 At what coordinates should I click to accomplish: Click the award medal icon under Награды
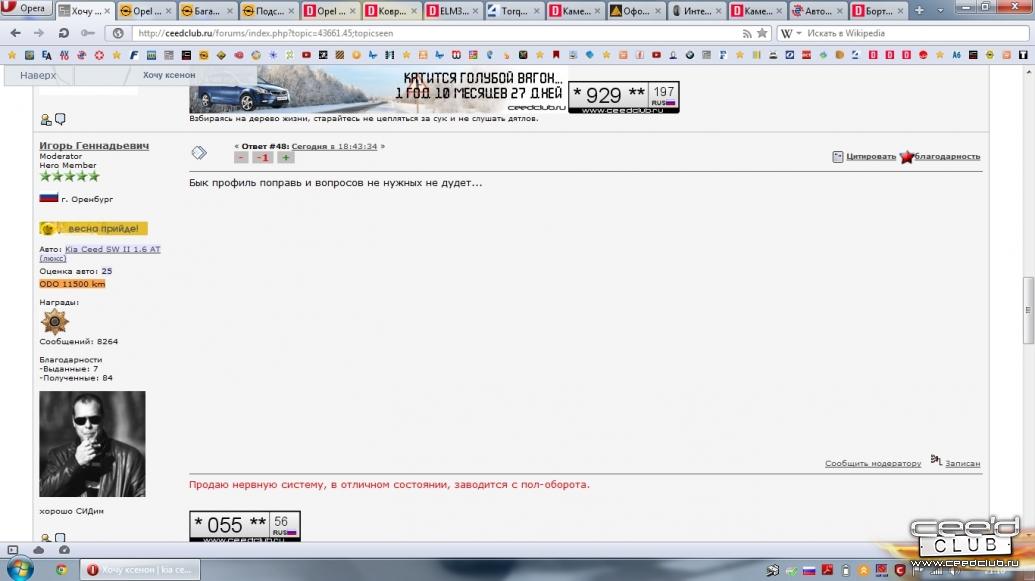(x=54, y=322)
